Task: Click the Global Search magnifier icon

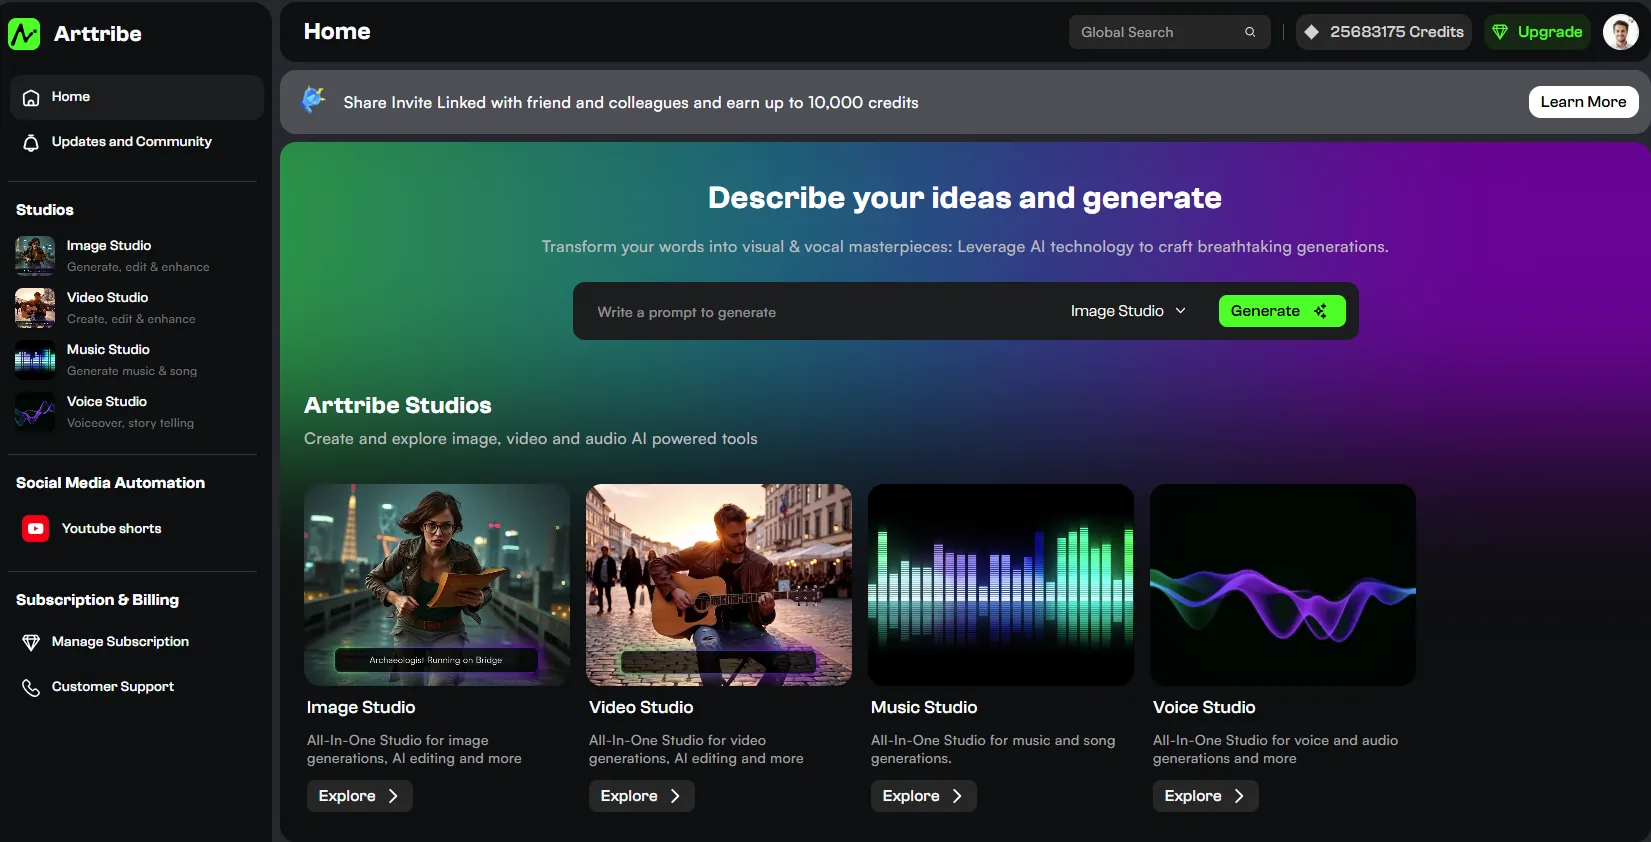Action: point(1250,32)
